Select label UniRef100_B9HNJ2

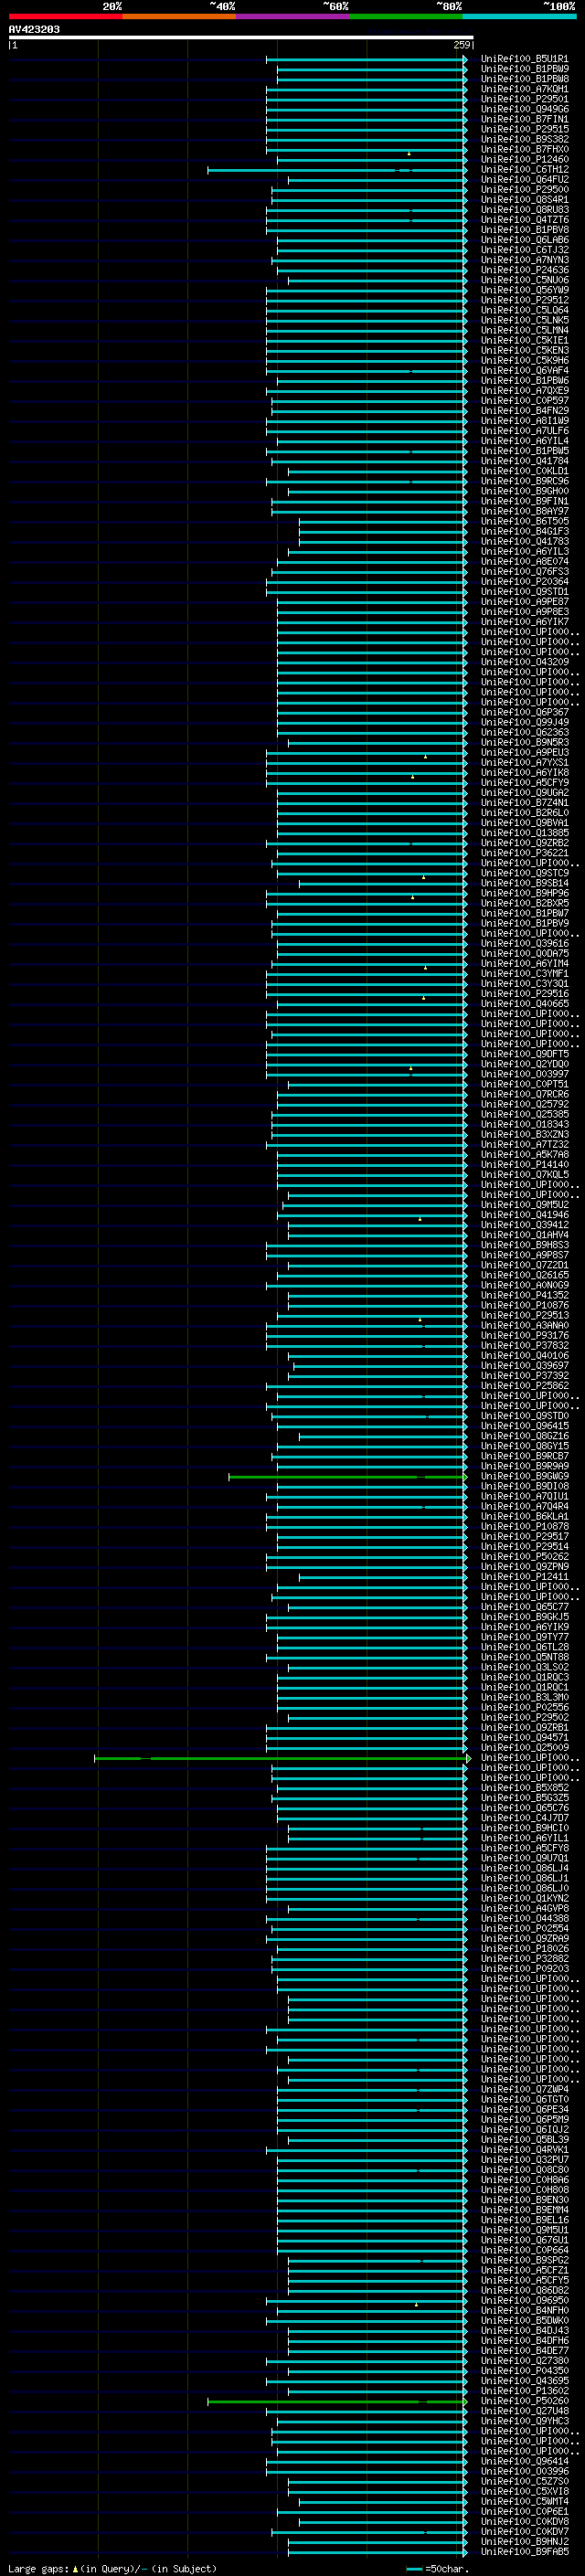point(524,2541)
